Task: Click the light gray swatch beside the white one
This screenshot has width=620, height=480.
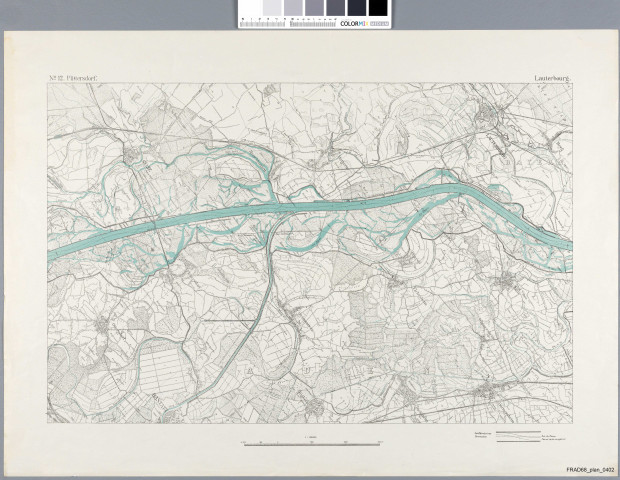Action: tap(270, 8)
